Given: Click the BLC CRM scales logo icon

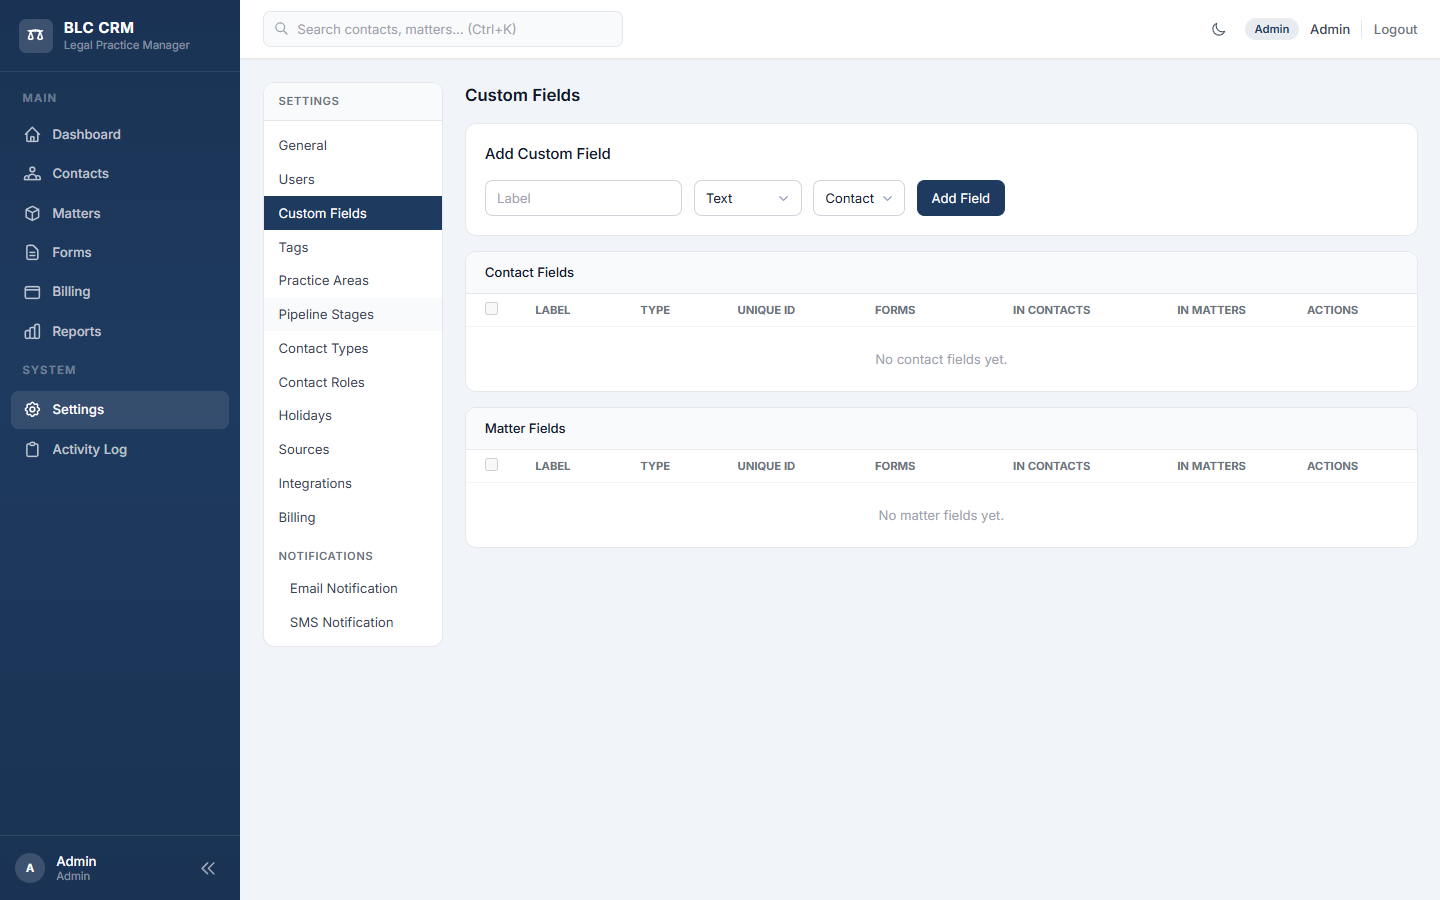Looking at the screenshot, I should coord(36,36).
